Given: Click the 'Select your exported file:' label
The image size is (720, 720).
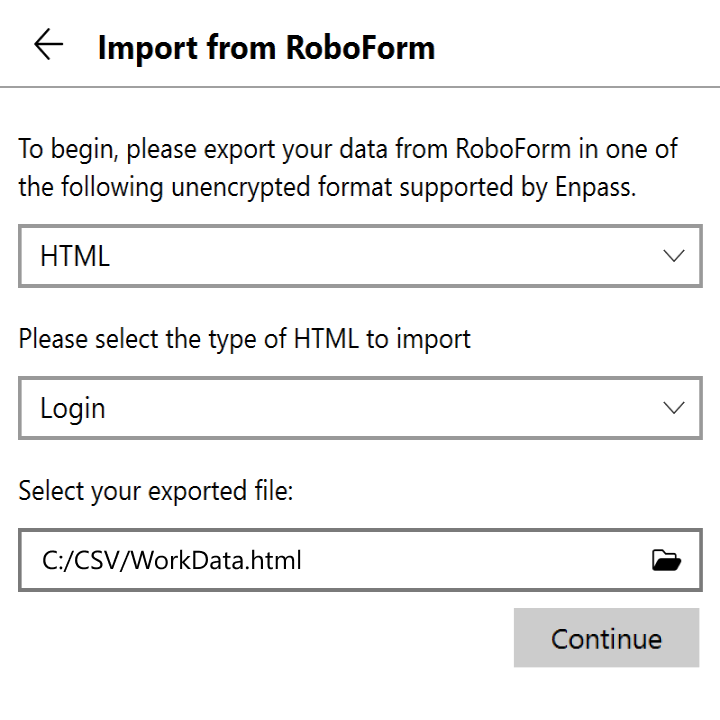Looking at the screenshot, I should pos(156,491).
